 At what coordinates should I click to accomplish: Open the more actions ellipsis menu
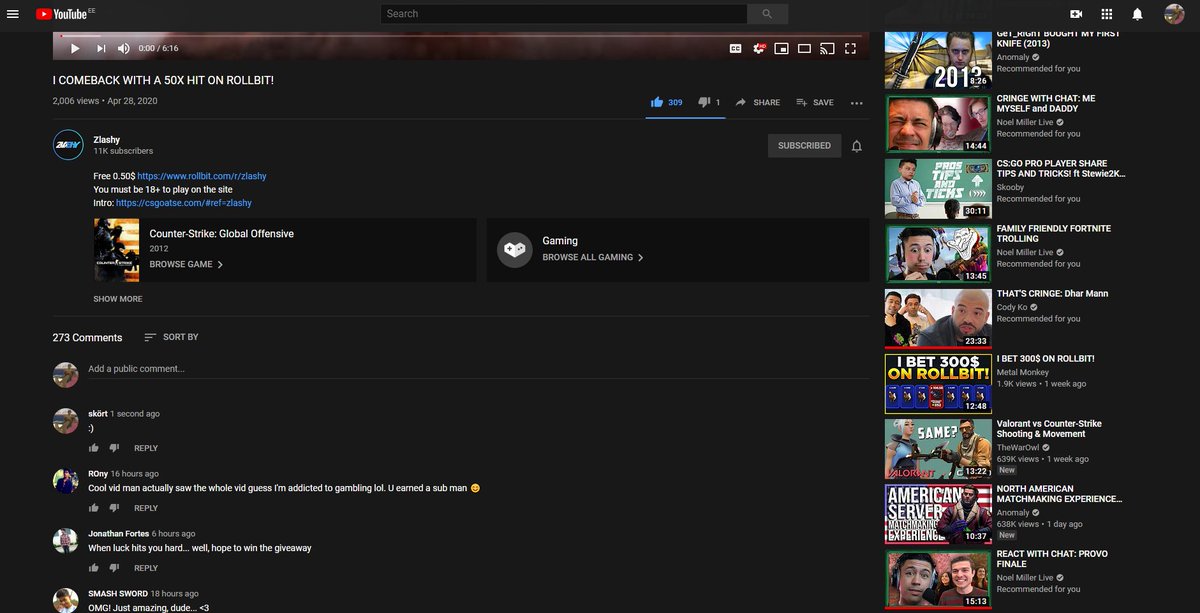(856, 102)
